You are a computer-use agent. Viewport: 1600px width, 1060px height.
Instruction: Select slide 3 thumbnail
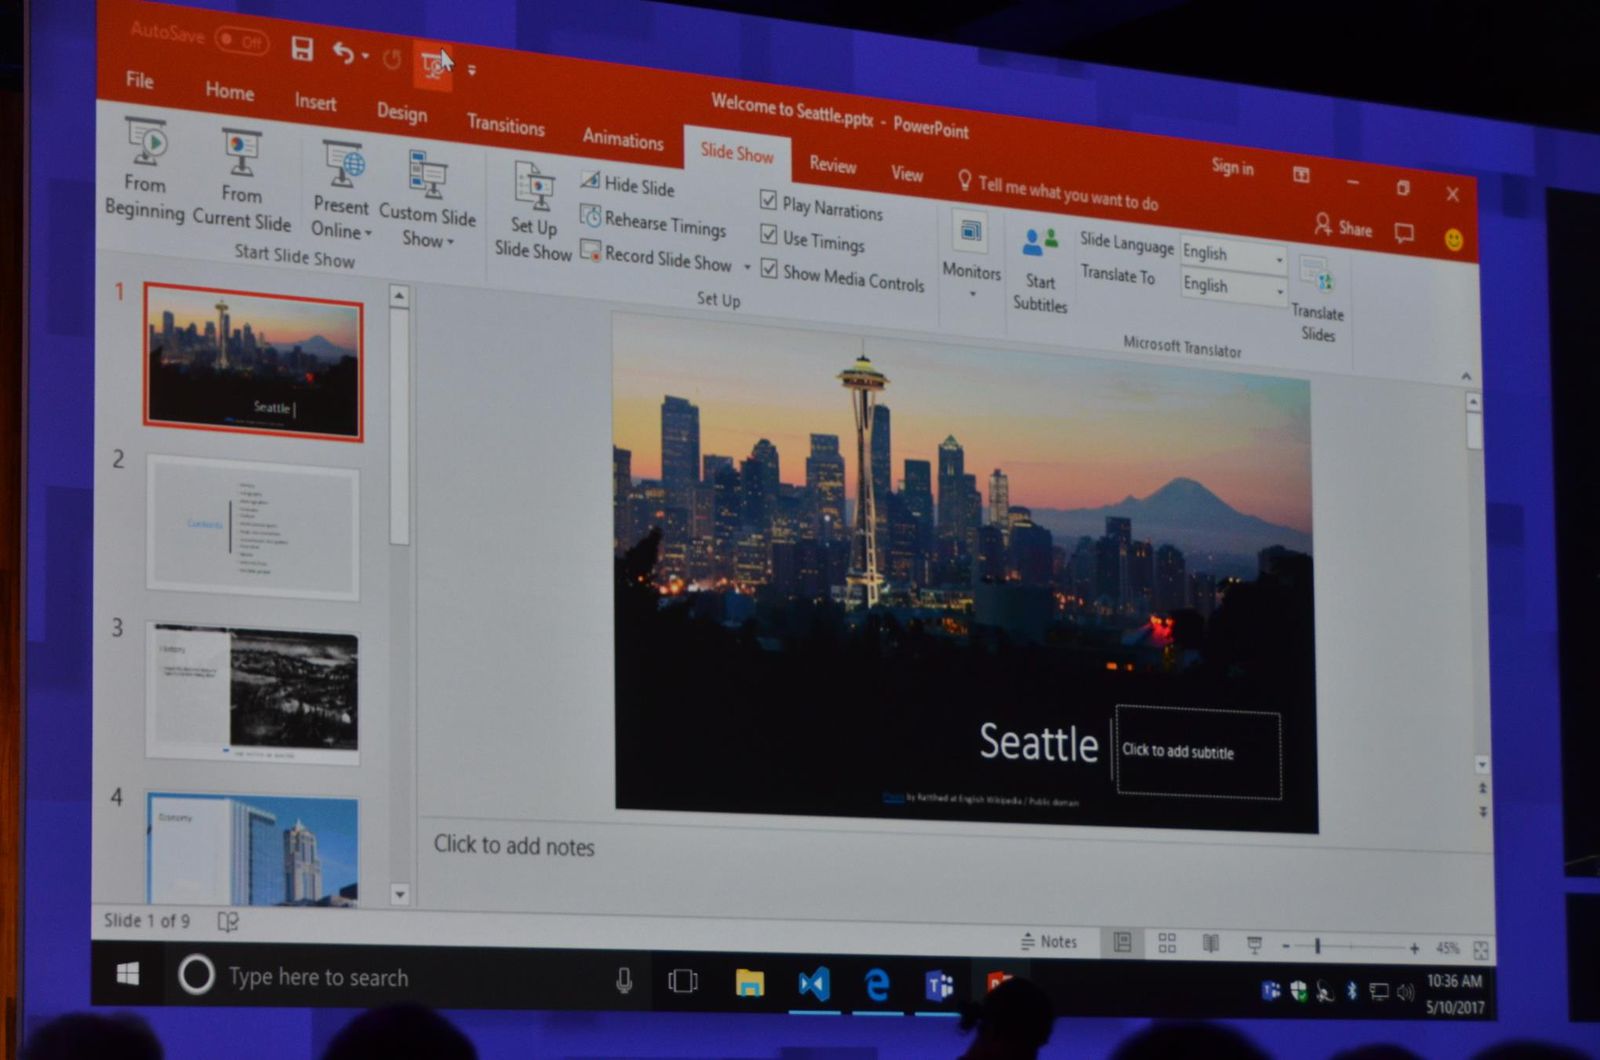[x=253, y=693]
